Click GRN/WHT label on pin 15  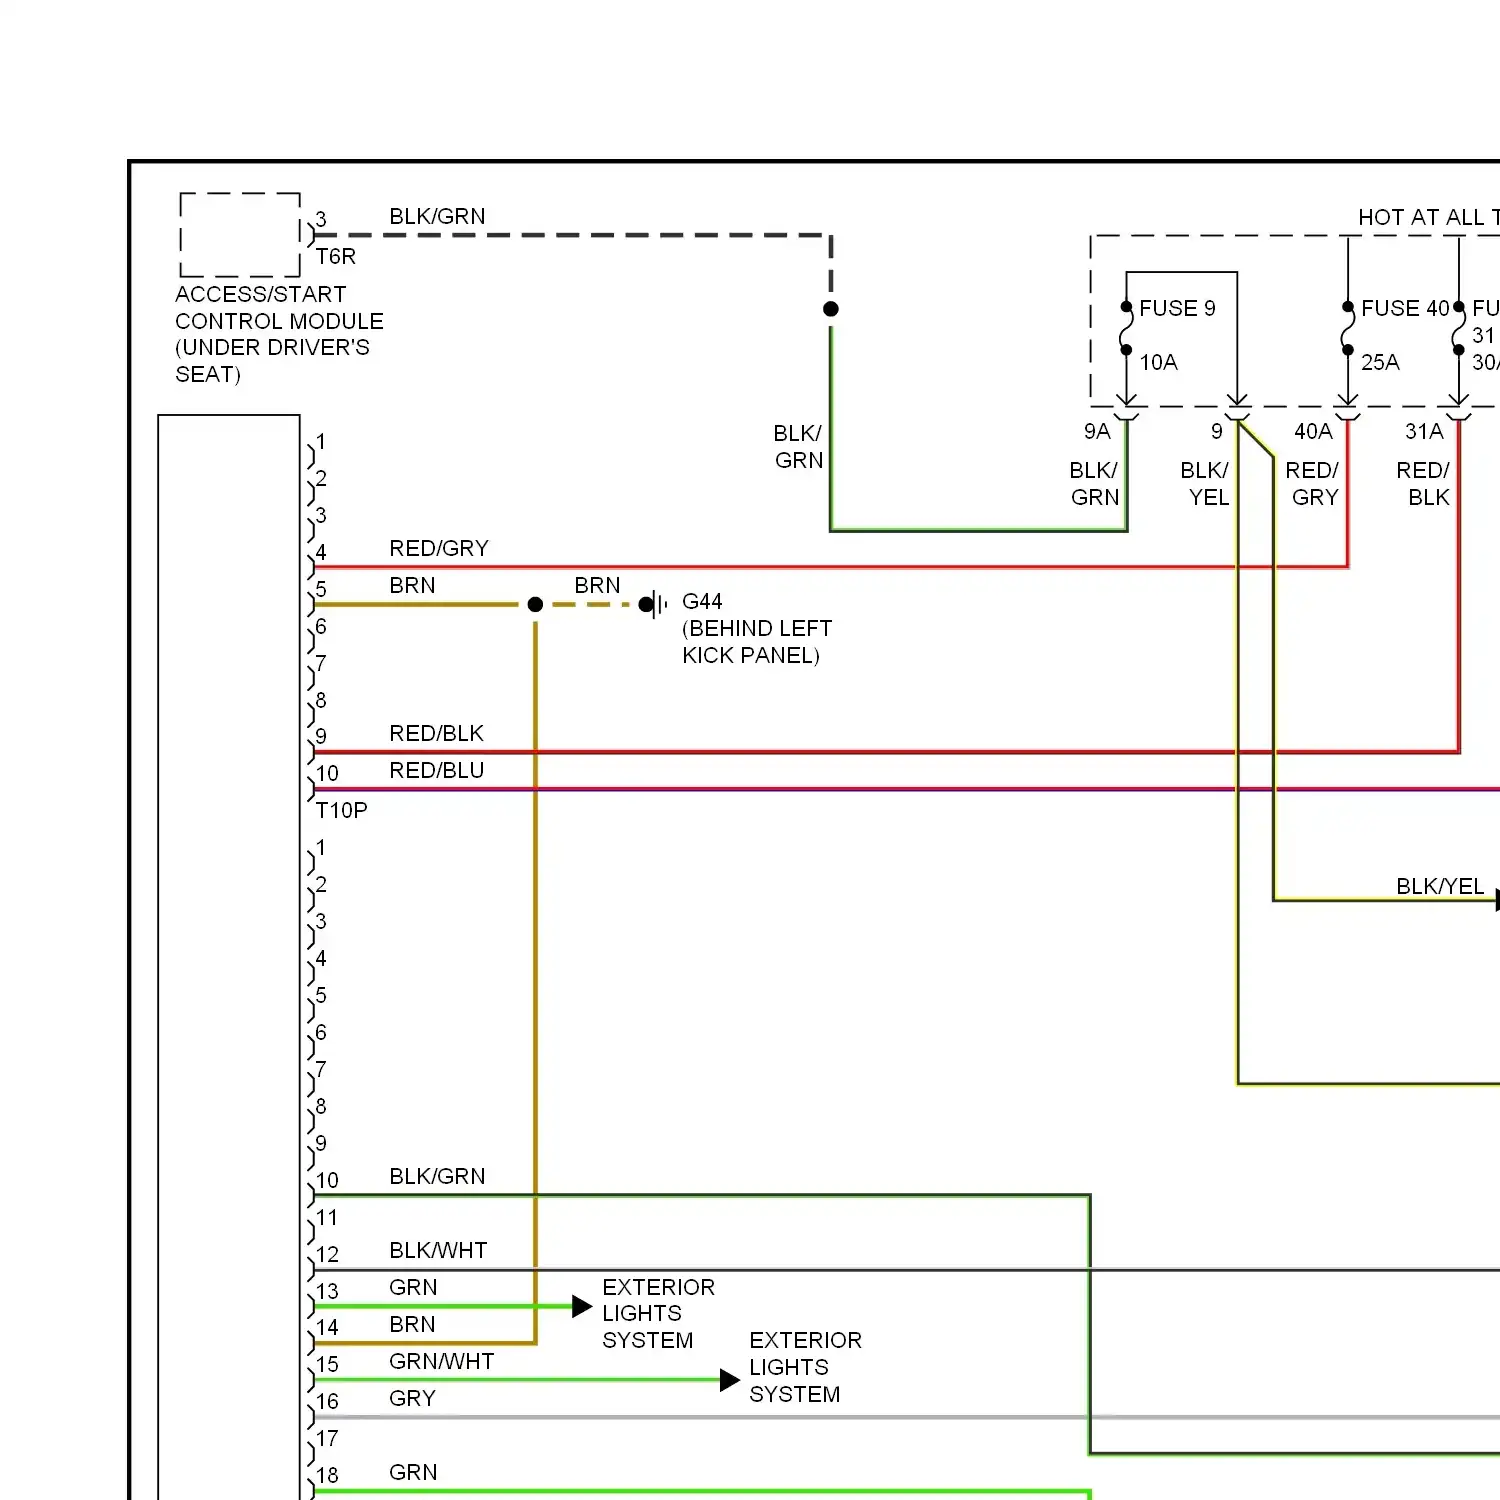pos(441,1361)
